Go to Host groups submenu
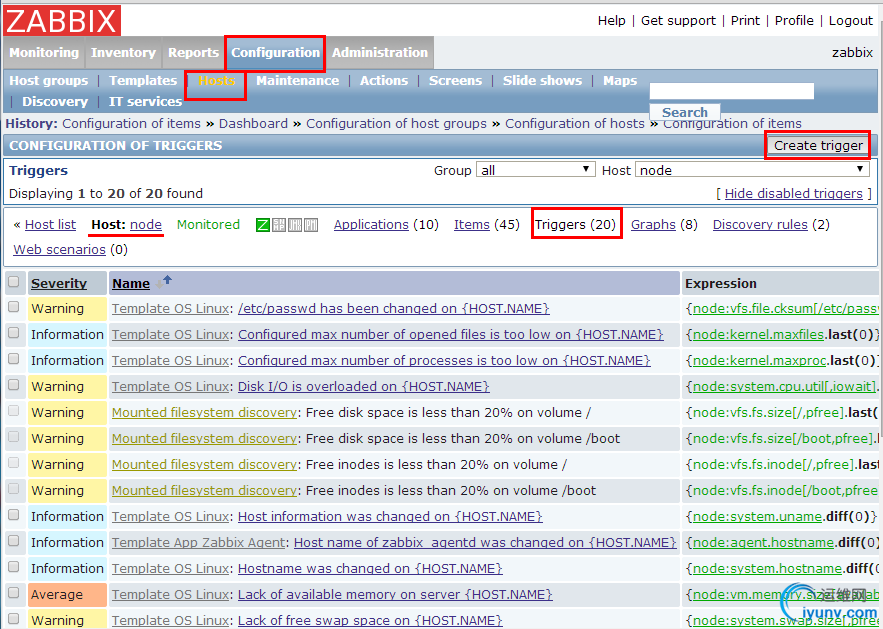Viewport: 883px width, 629px height. tap(48, 81)
